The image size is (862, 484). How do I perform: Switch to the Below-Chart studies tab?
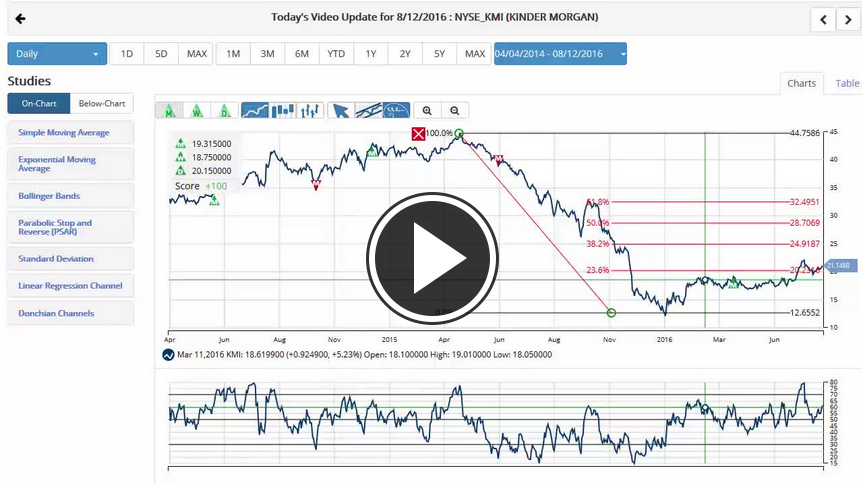pos(102,103)
